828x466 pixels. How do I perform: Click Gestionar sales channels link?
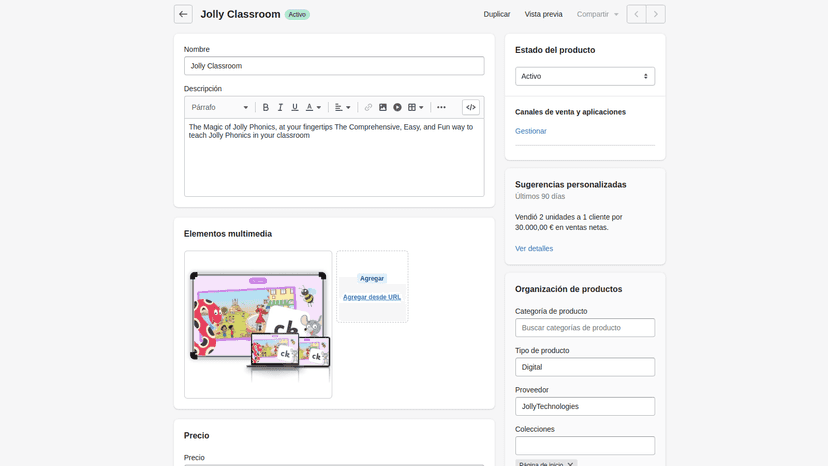point(531,131)
